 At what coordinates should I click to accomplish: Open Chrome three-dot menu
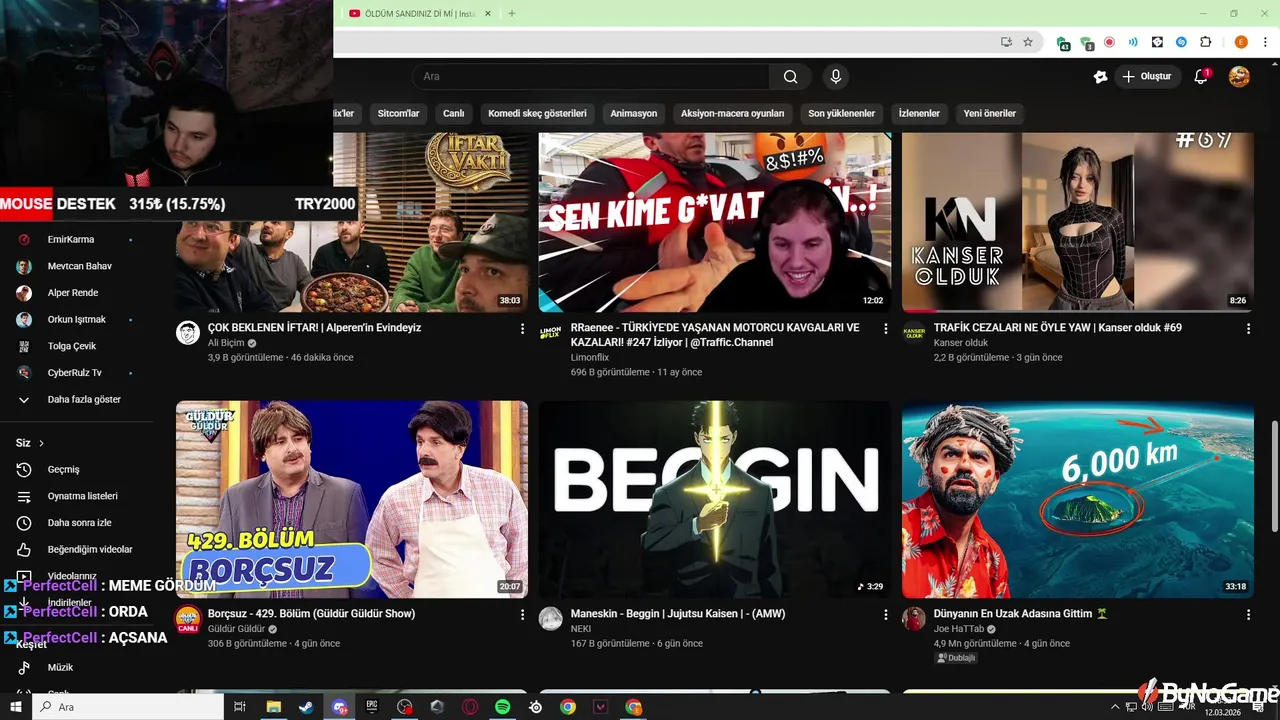[1265, 42]
